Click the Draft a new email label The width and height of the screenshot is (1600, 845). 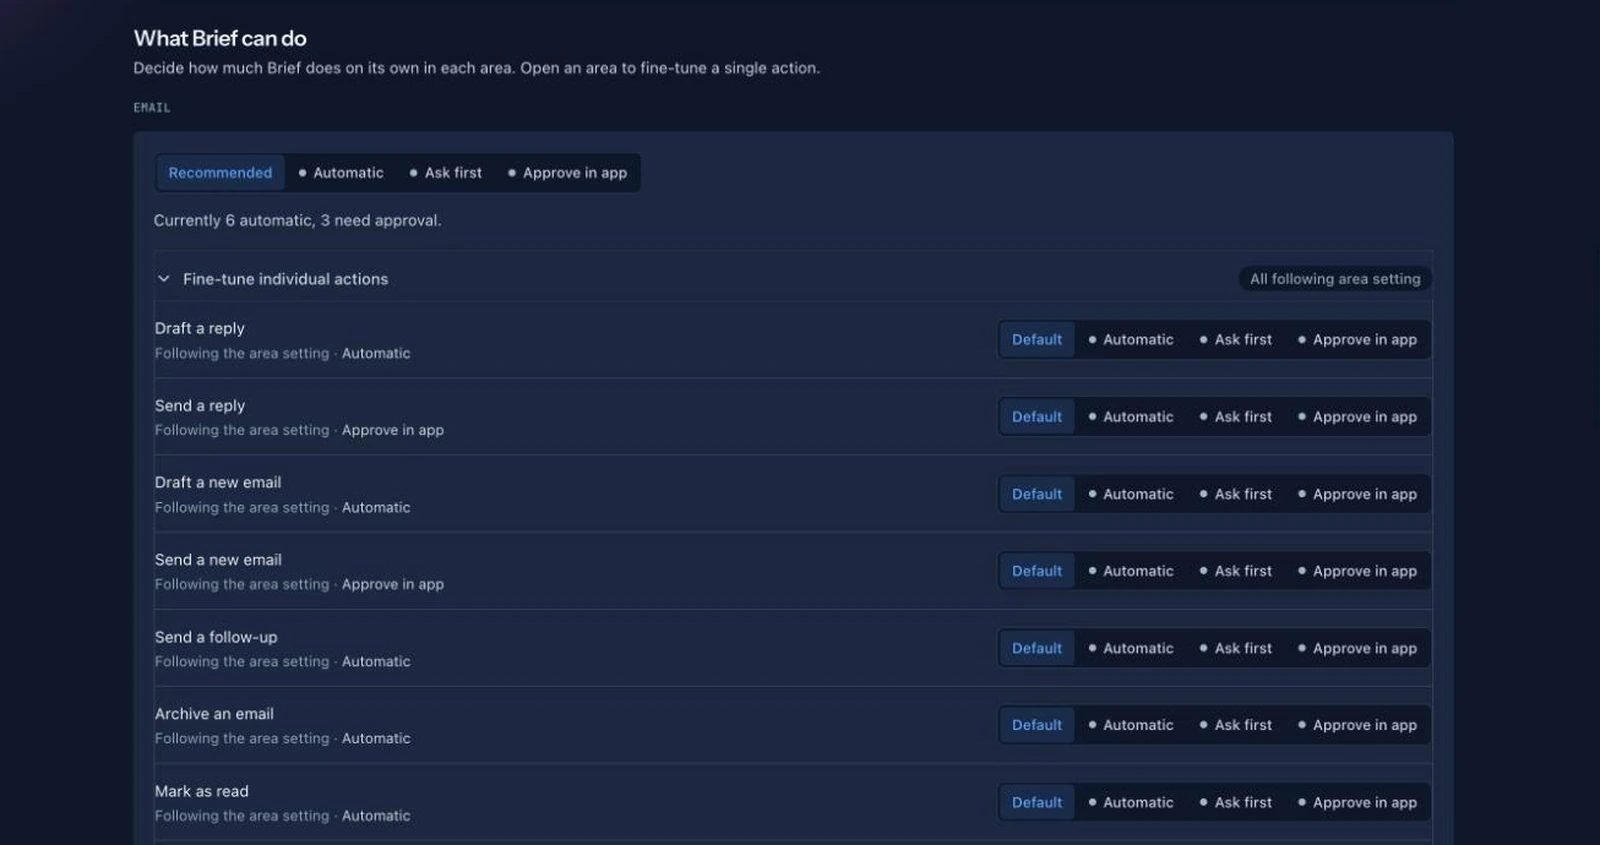[218, 482]
